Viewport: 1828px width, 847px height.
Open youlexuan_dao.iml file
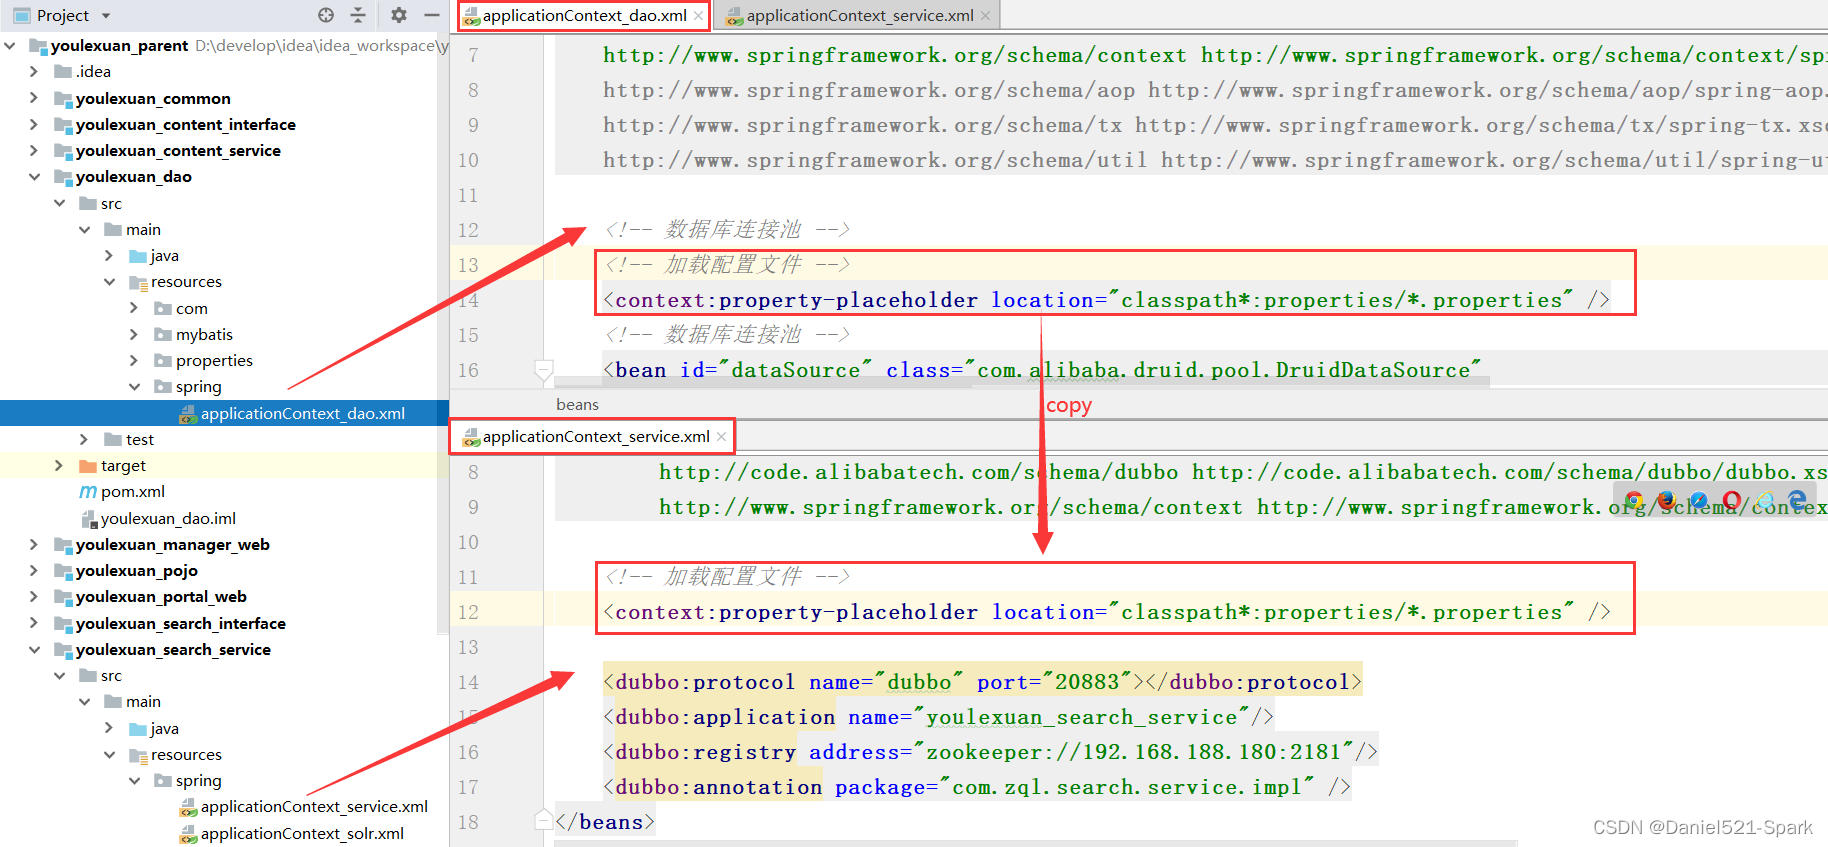click(168, 518)
